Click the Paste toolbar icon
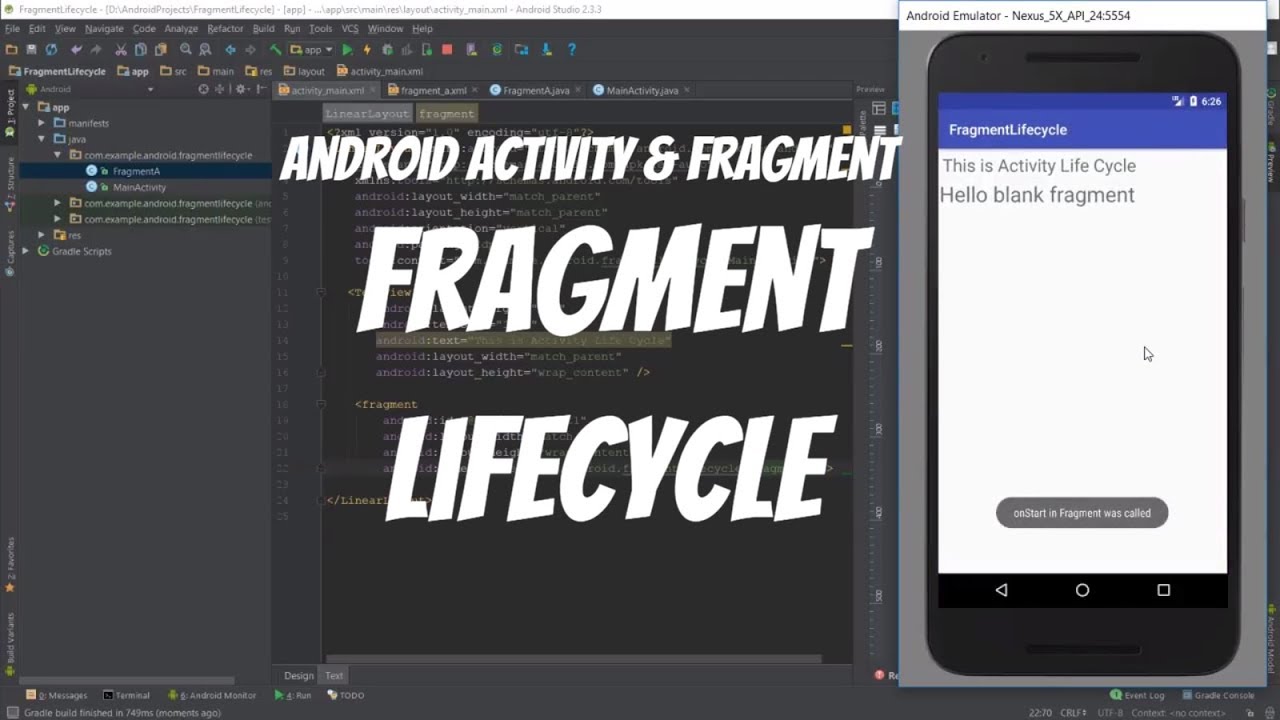Viewport: 1280px width, 720px height. point(160,49)
